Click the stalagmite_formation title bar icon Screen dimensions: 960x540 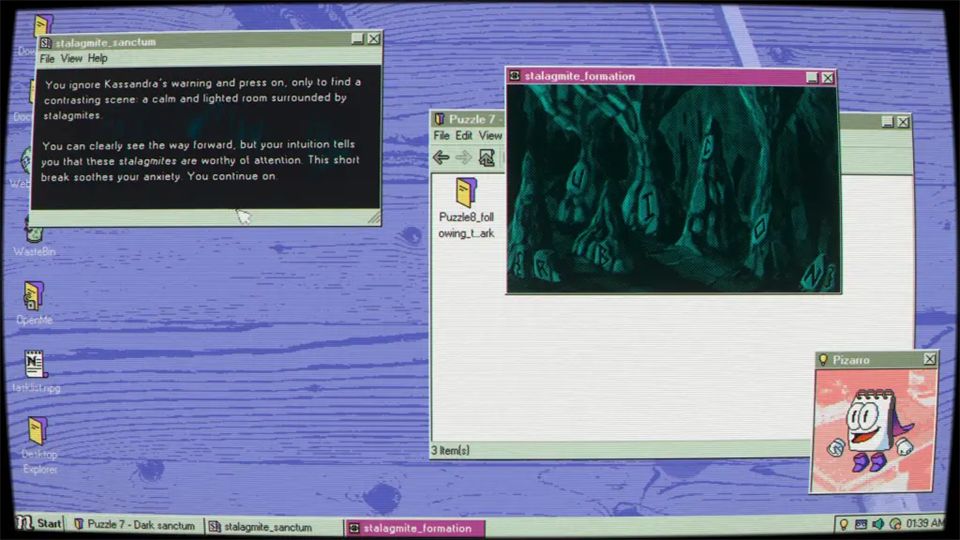pyautogui.click(x=515, y=76)
